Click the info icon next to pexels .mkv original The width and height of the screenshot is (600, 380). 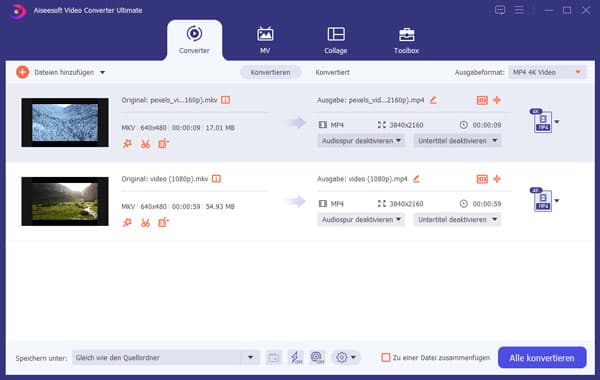[x=225, y=100]
